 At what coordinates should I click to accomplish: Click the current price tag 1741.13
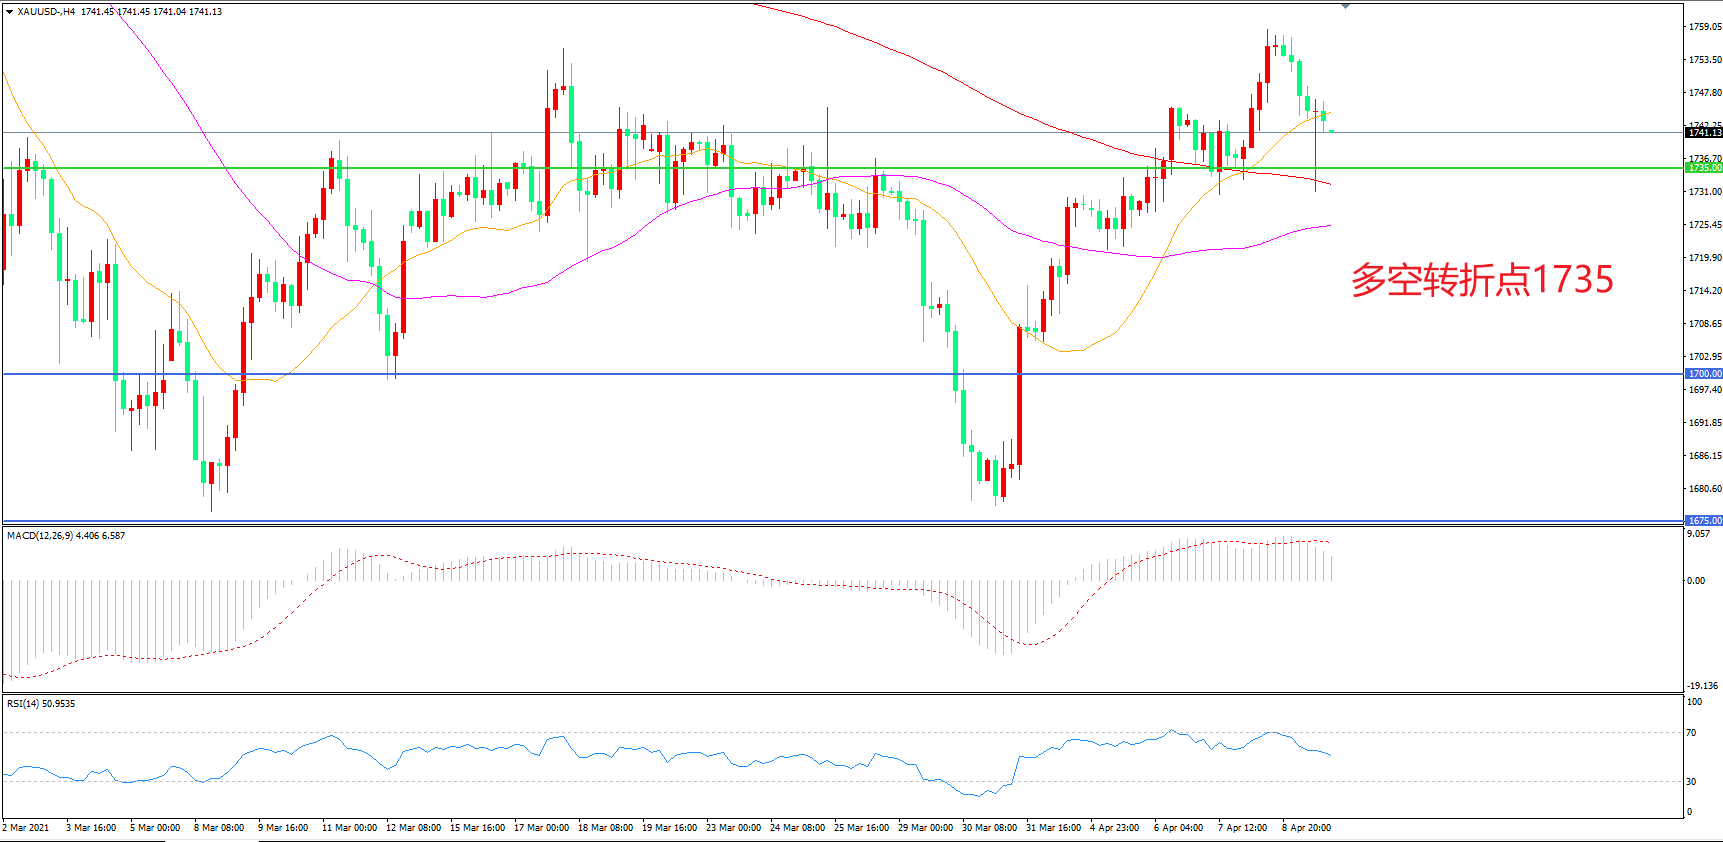click(1704, 132)
